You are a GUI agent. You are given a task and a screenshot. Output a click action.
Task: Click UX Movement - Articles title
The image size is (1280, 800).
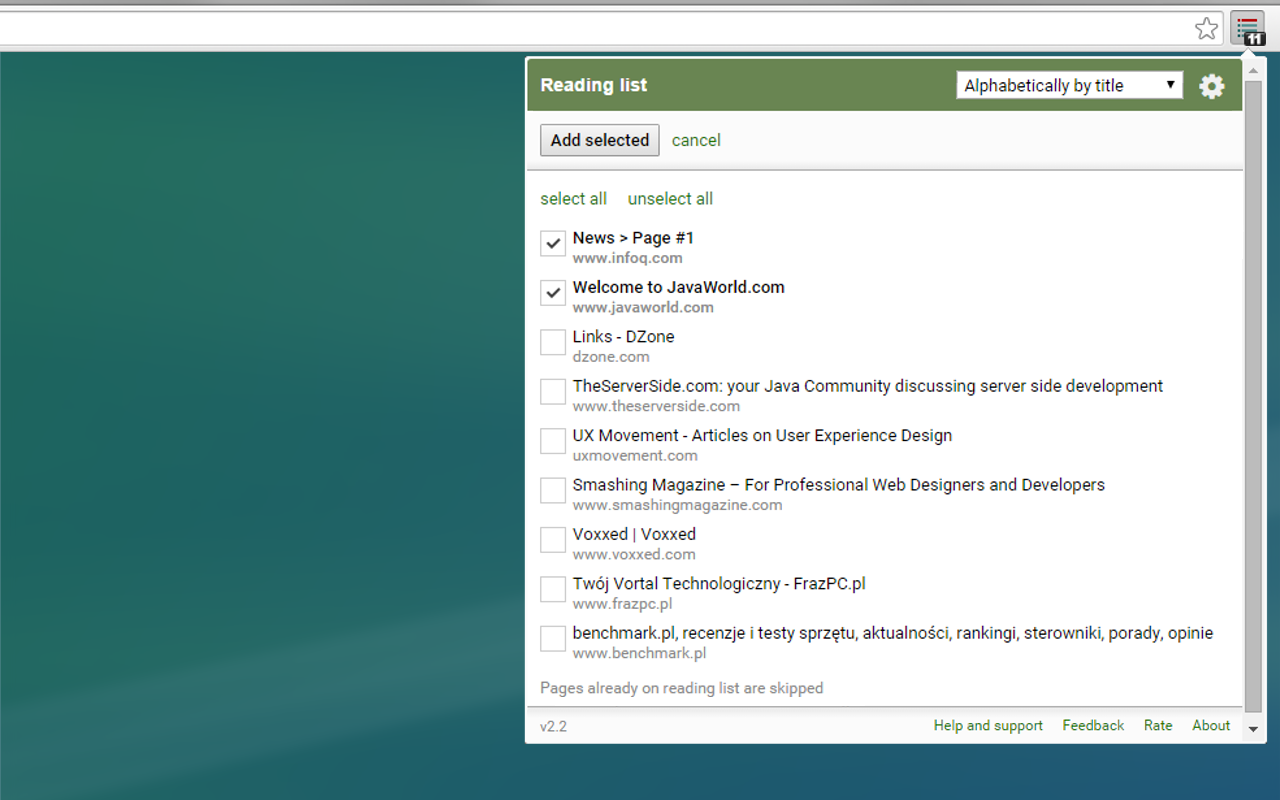pyautogui.click(x=762, y=436)
